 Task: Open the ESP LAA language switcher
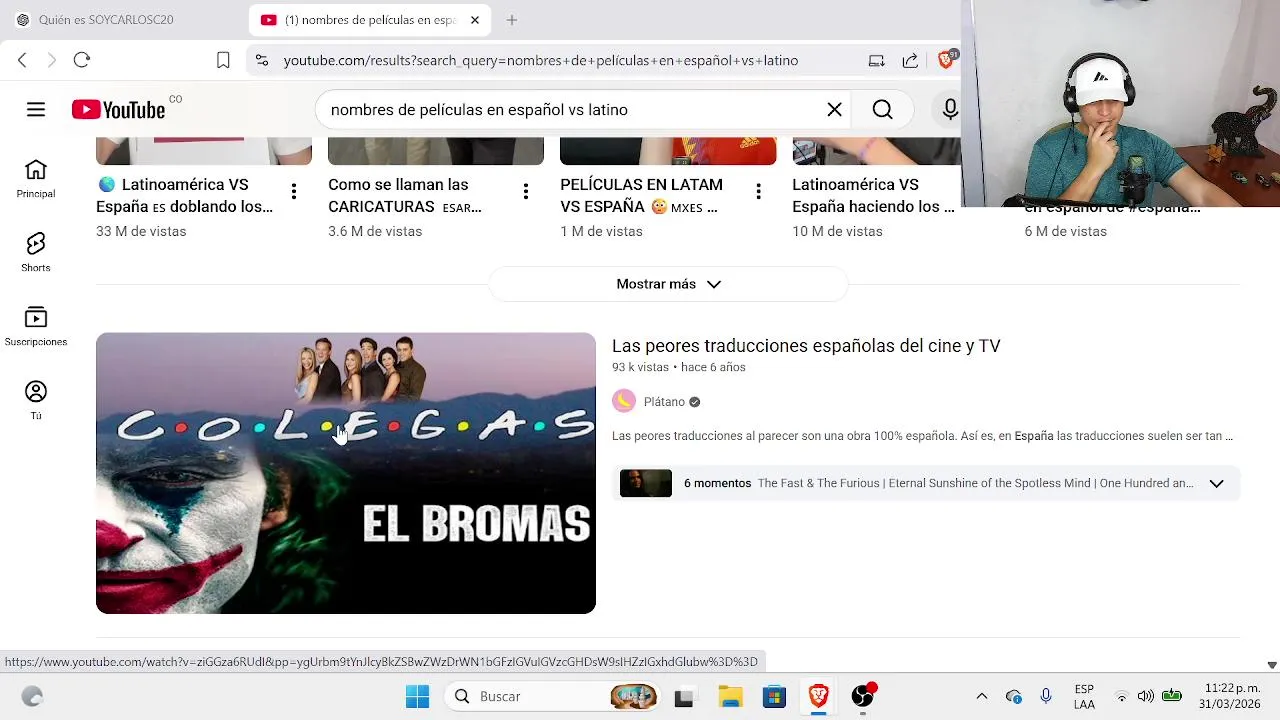coord(1084,696)
